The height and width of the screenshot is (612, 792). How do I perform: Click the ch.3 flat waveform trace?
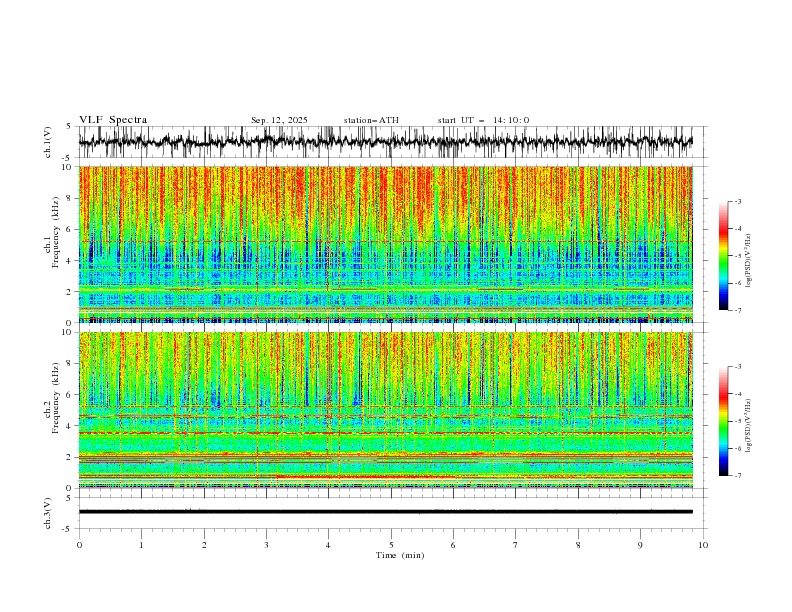(x=386, y=512)
